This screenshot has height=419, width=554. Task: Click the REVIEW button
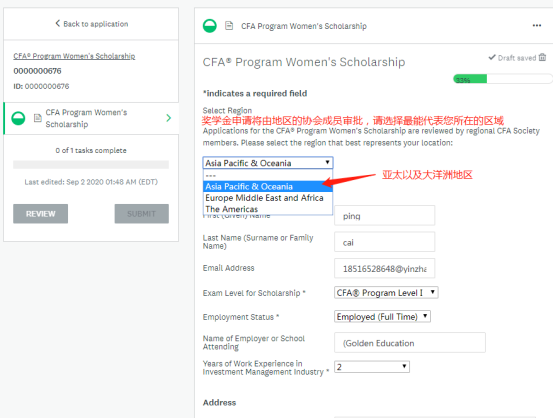(x=41, y=214)
